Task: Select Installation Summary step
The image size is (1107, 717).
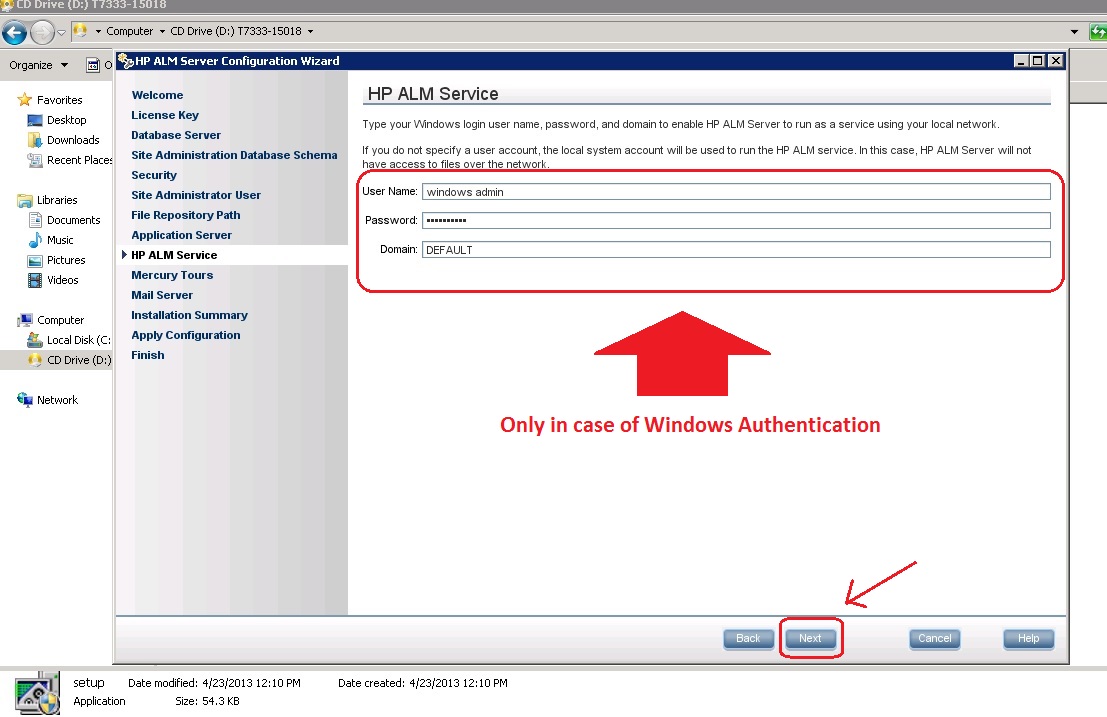Action: tap(189, 315)
